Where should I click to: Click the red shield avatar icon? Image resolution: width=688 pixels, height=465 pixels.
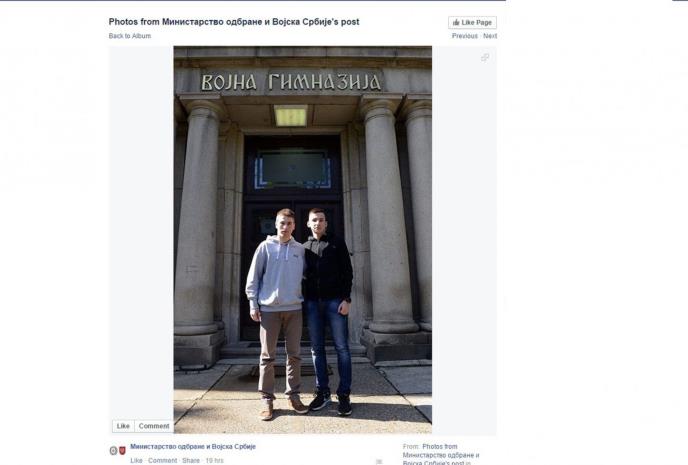coord(122,451)
